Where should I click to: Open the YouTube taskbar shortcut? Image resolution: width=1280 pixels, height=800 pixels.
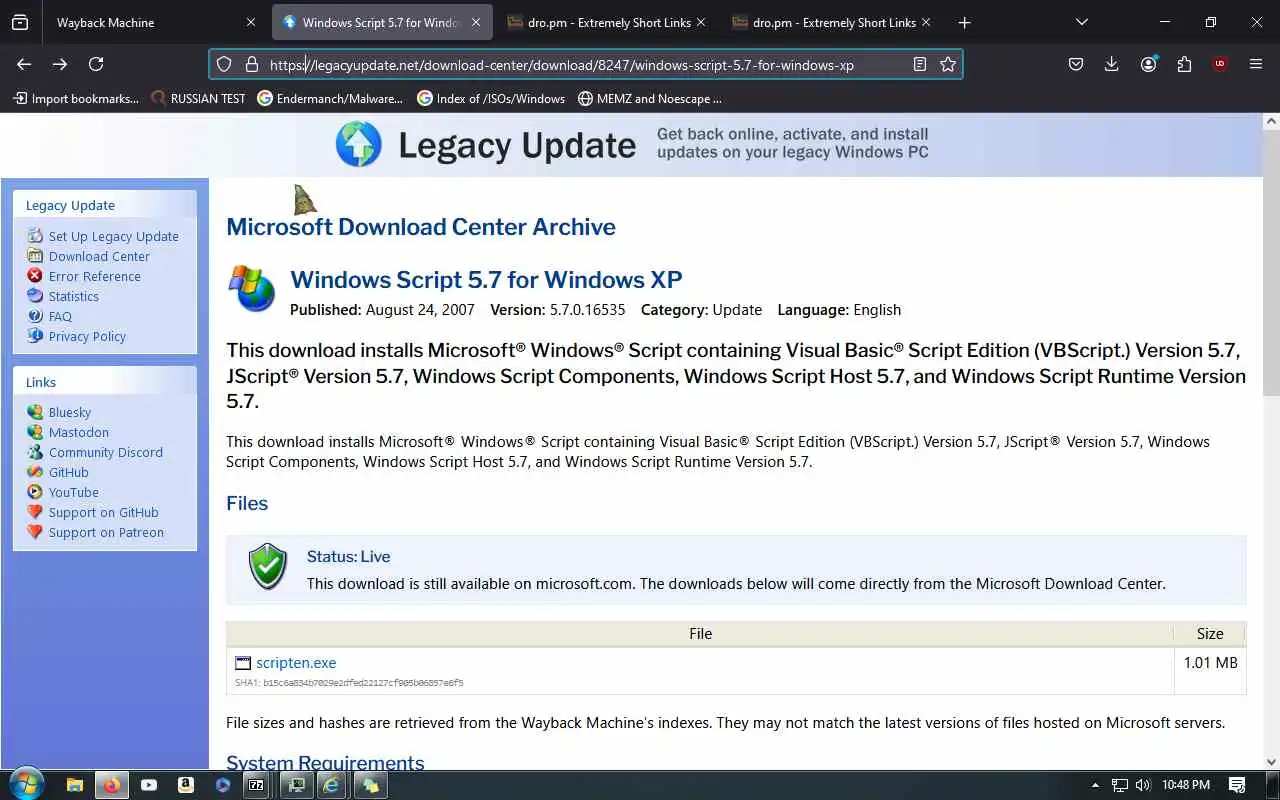(149, 785)
